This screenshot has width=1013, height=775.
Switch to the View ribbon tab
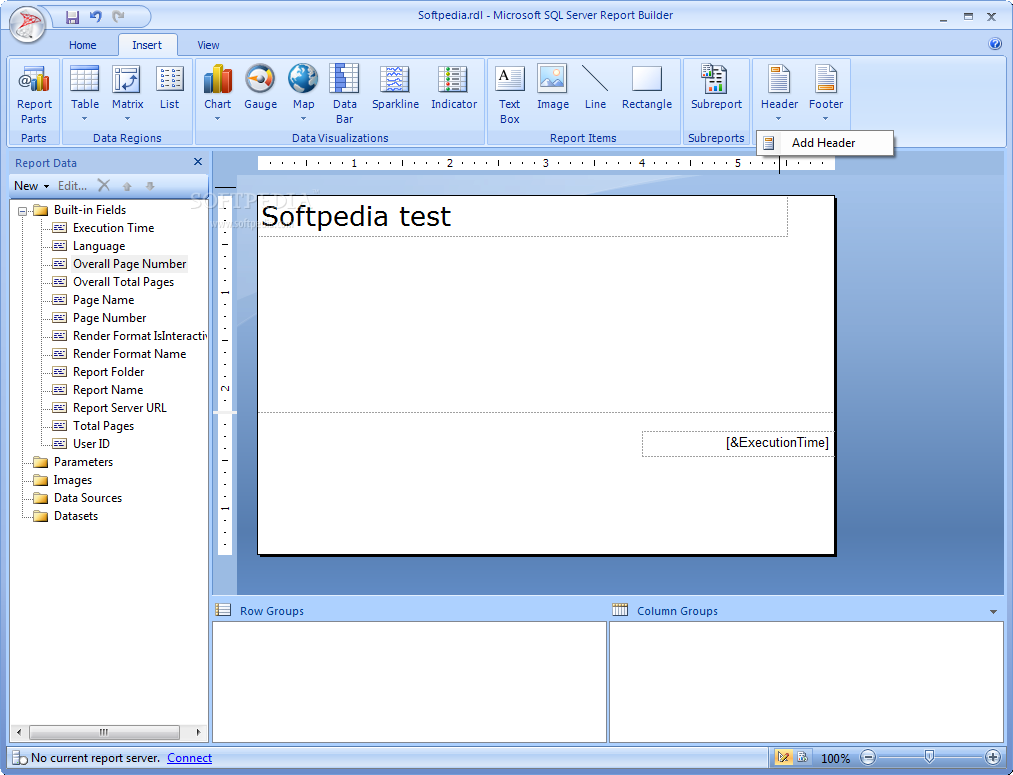coord(208,45)
